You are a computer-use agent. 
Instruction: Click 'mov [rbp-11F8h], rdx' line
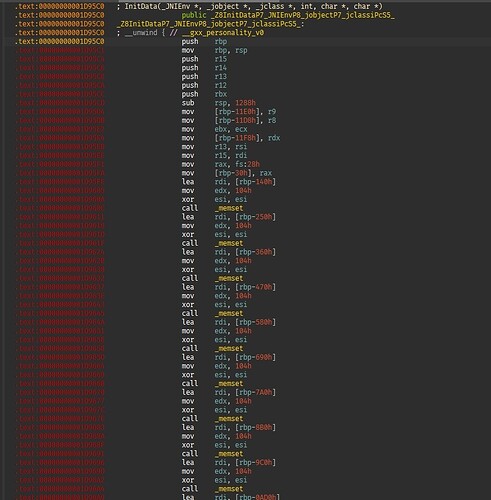click(x=231, y=138)
